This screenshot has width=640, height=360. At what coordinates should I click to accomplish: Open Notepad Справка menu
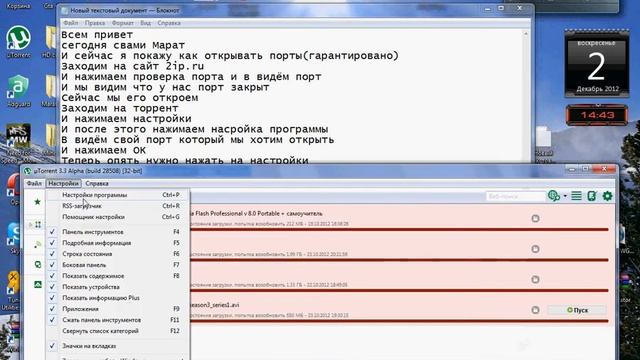[x=169, y=23]
